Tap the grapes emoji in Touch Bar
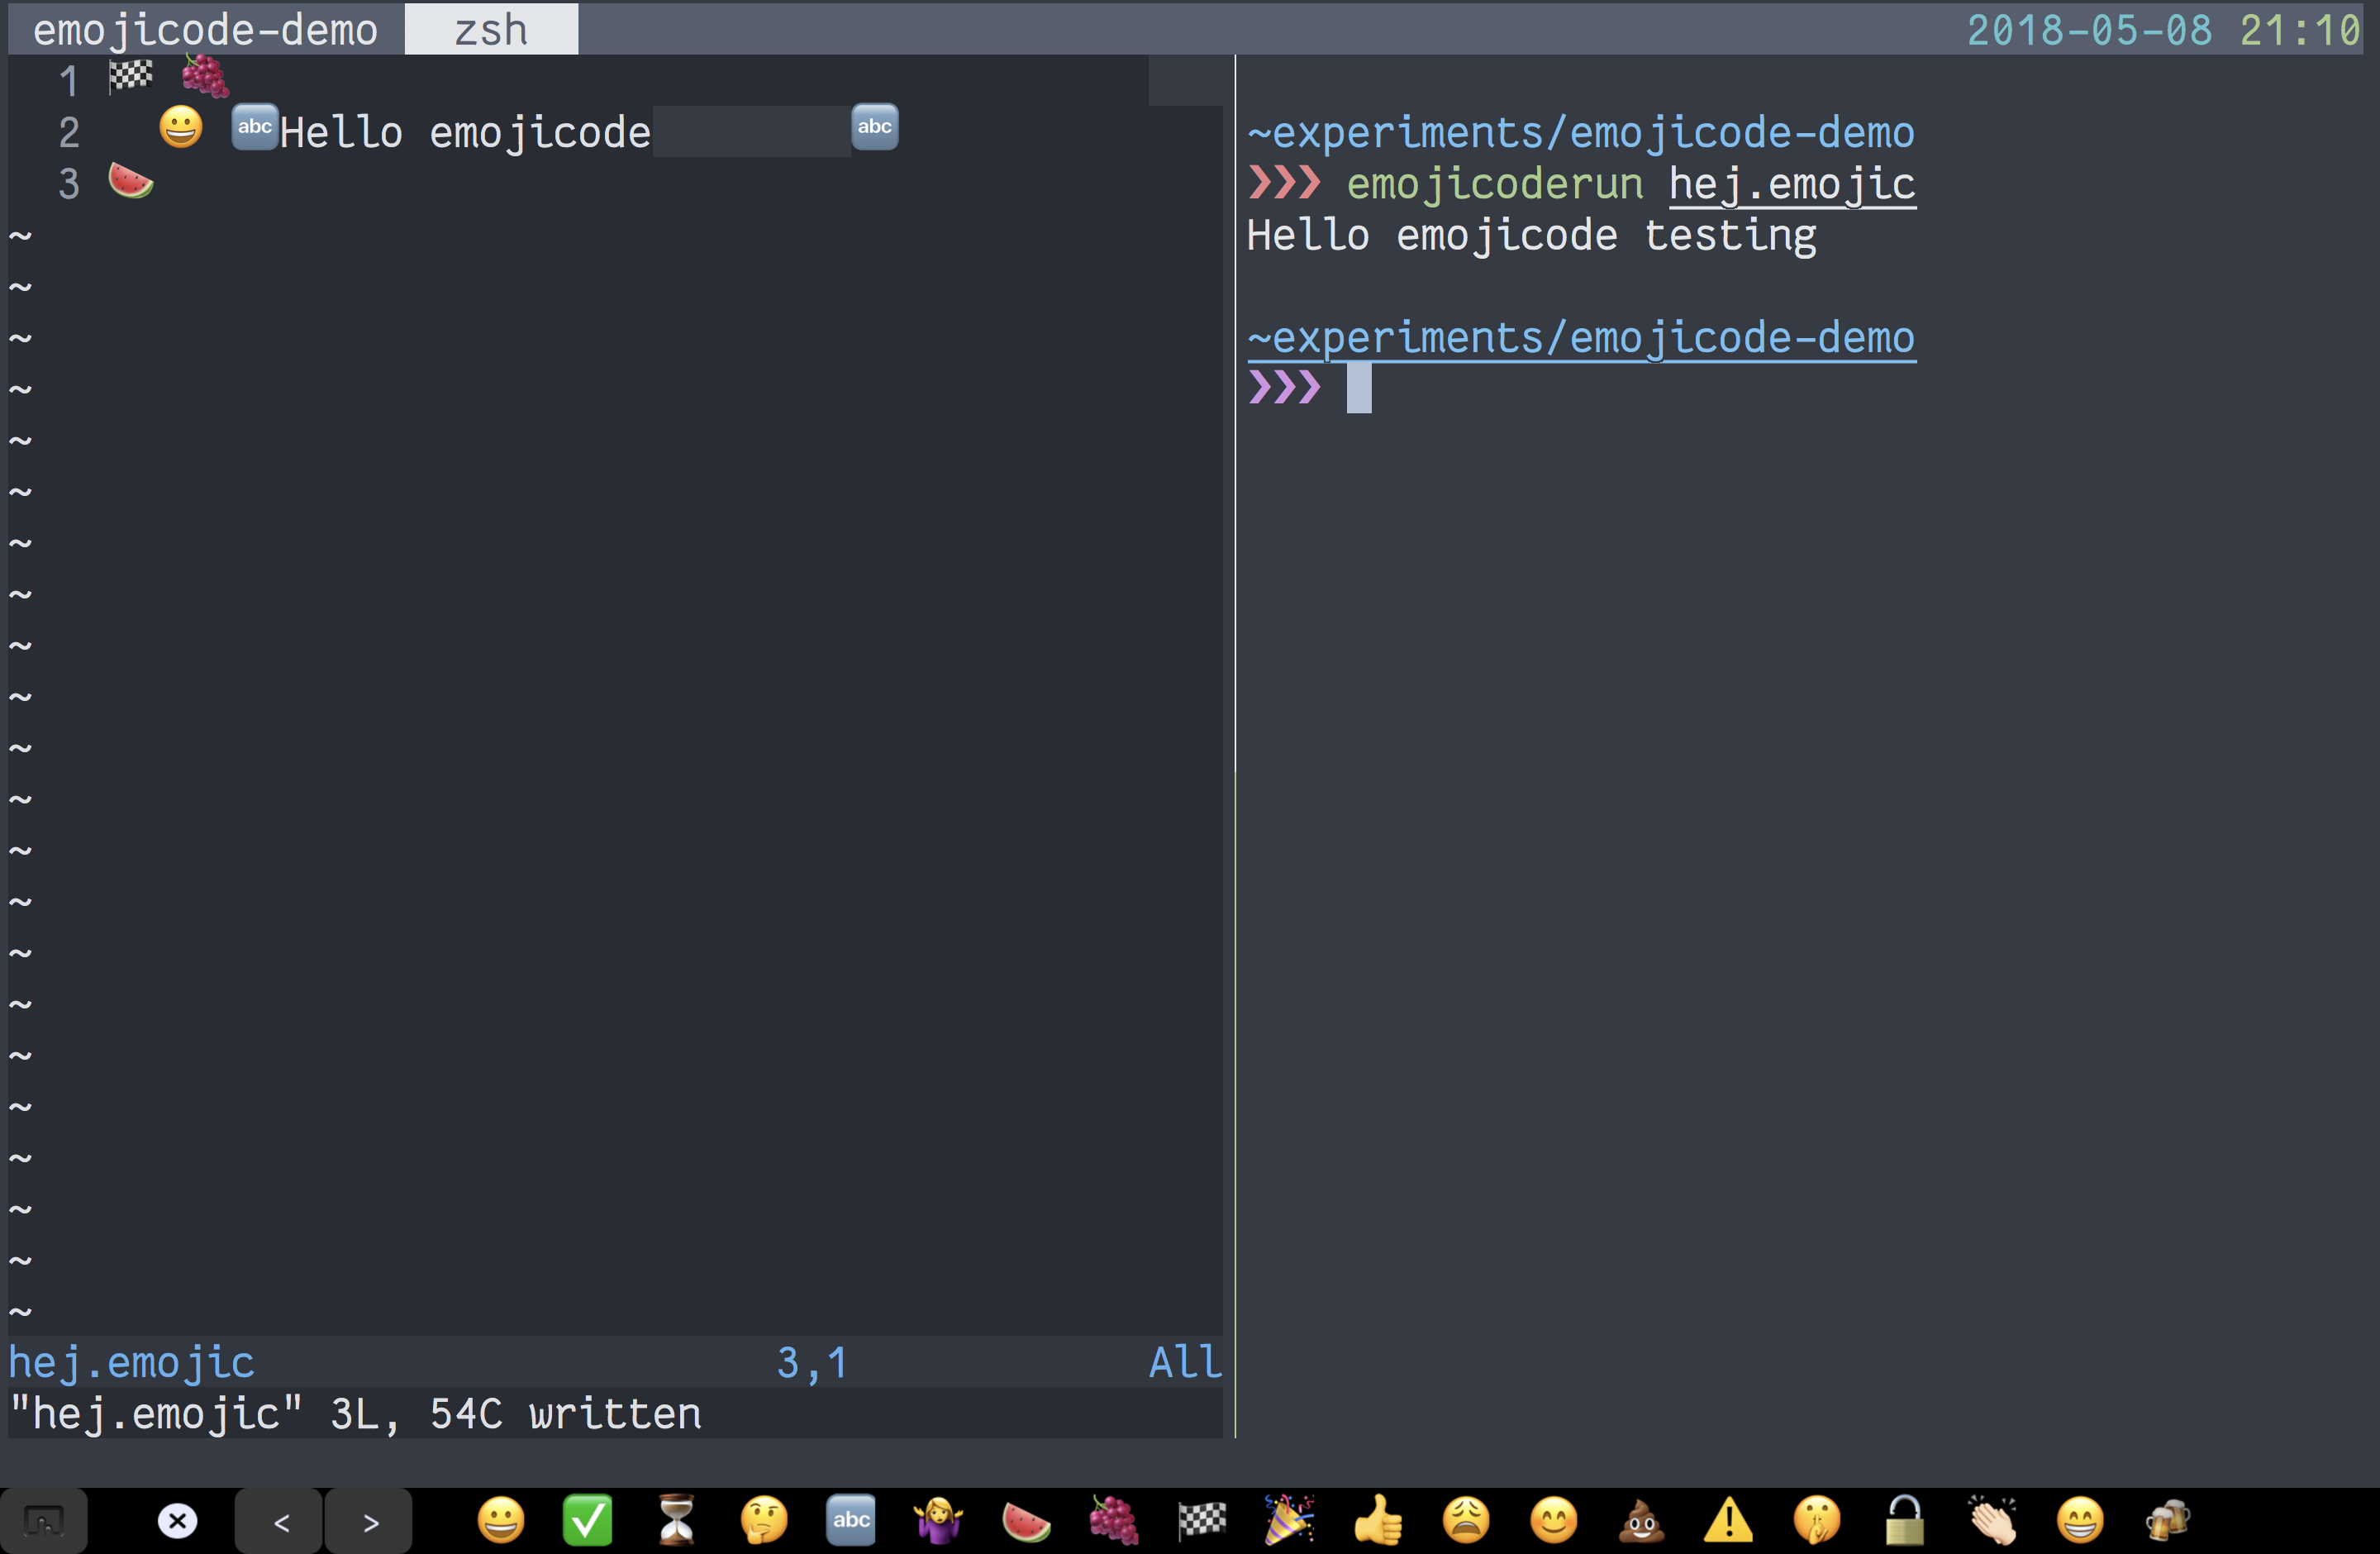 pos(1114,1521)
